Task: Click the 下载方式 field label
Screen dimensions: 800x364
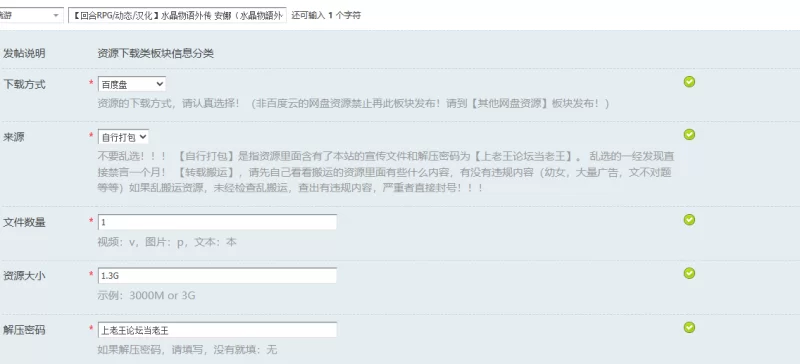Action: coord(24,85)
